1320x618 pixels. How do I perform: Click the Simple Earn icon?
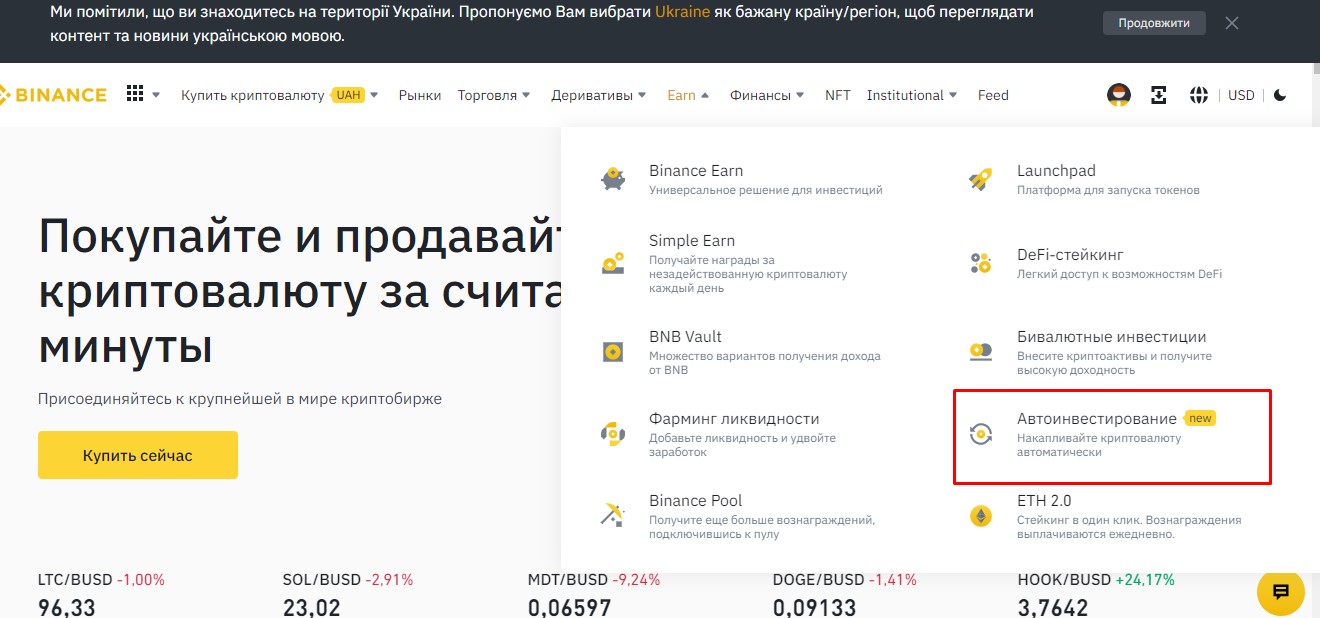(613, 263)
